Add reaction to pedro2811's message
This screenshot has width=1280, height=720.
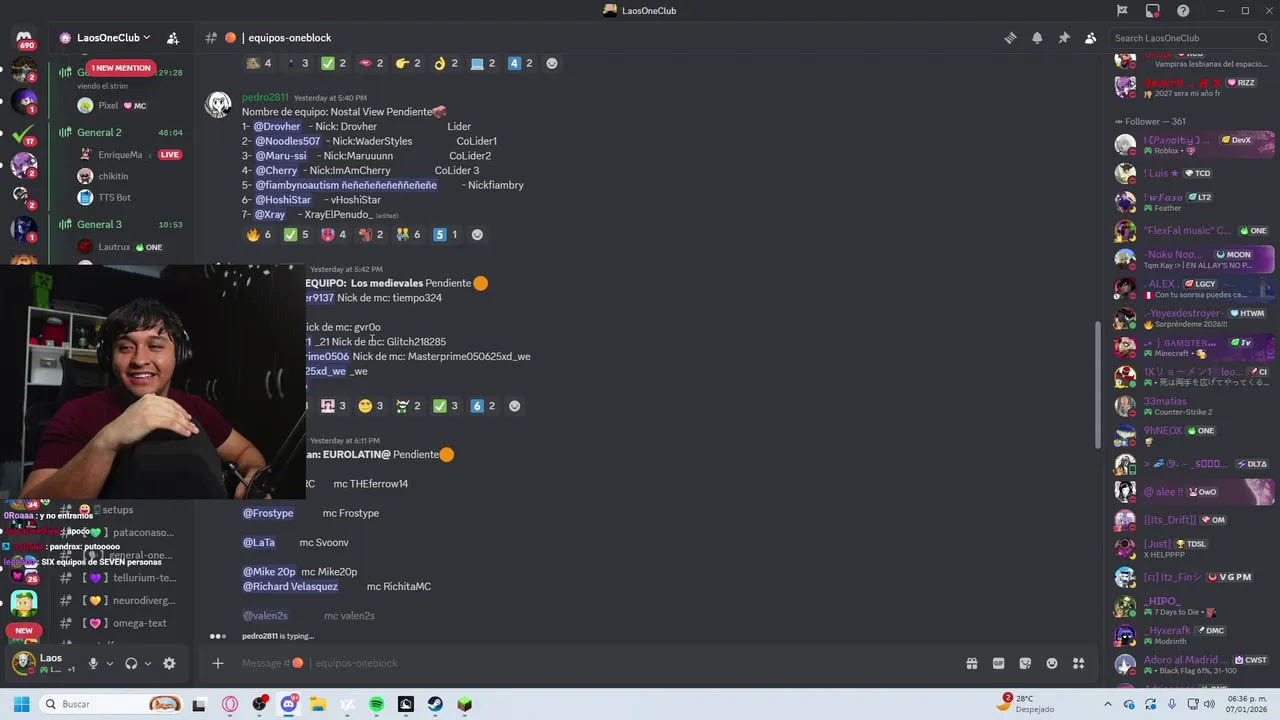[x=477, y=235]
